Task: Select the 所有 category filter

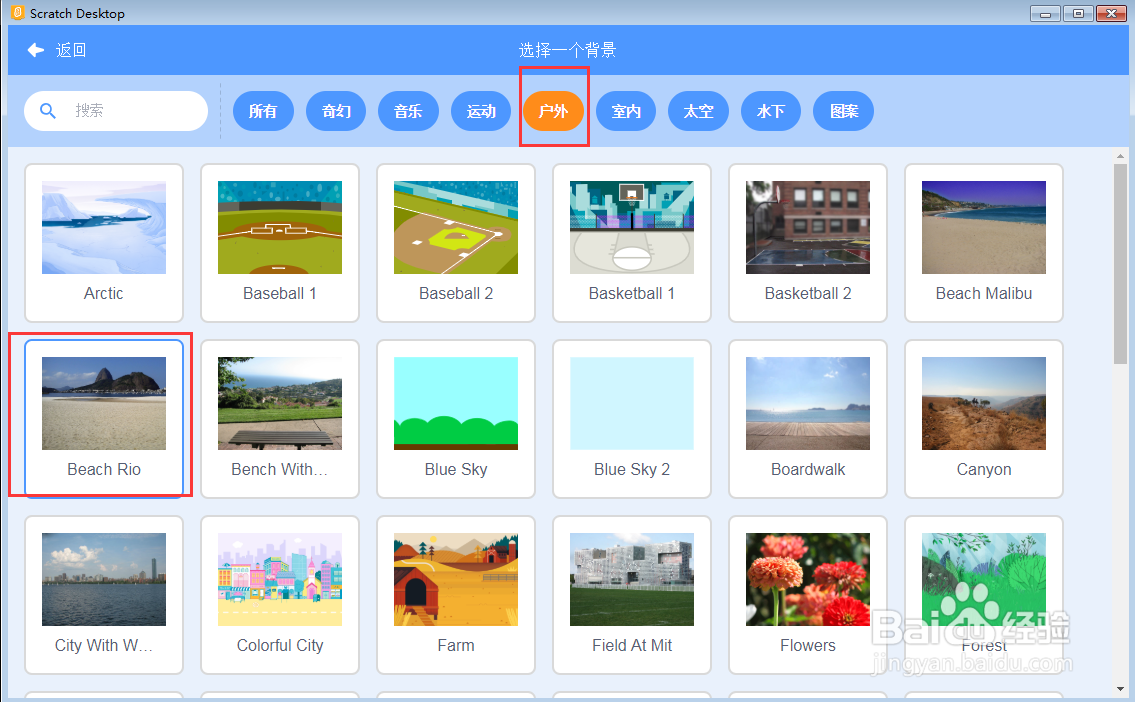Action: (x=263, y=111)
